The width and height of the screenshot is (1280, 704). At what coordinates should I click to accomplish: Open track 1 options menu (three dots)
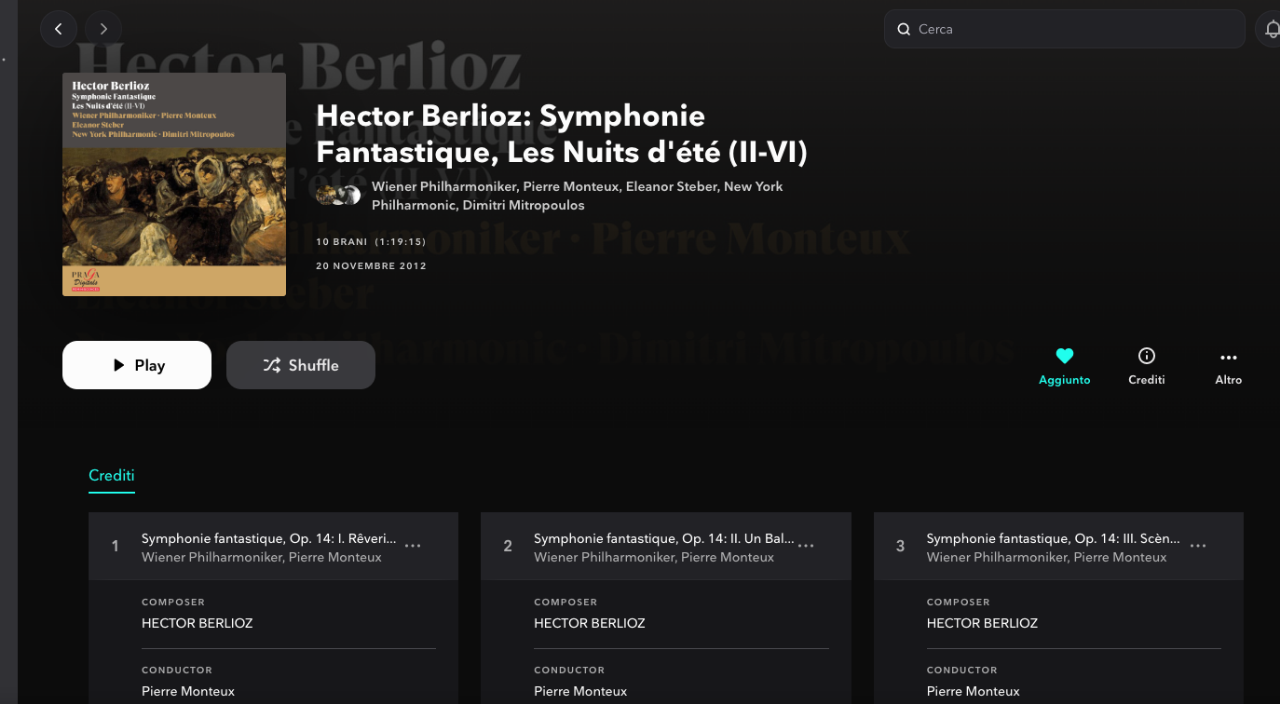tap(413, 546)
